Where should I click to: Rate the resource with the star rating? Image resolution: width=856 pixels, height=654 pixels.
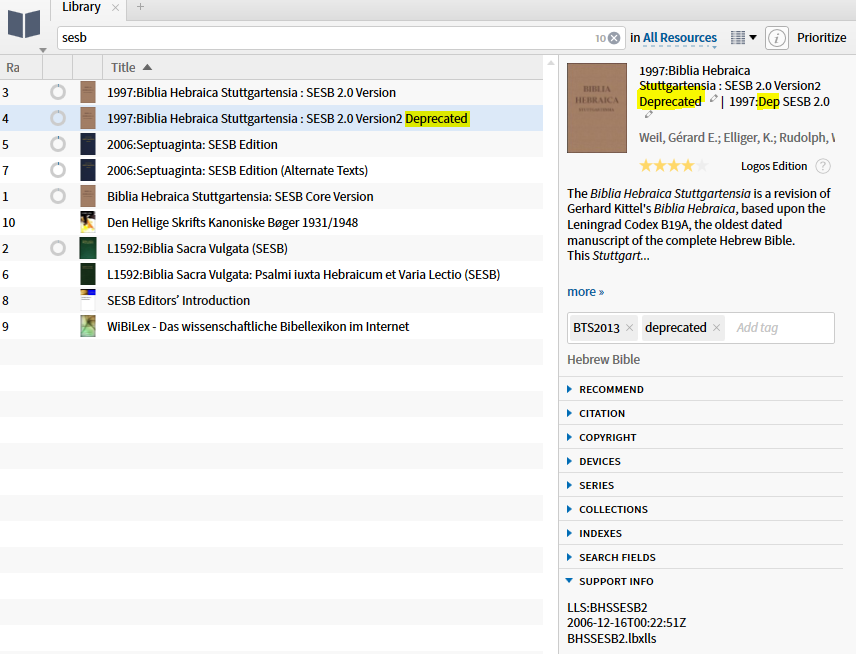pos(674,165)
